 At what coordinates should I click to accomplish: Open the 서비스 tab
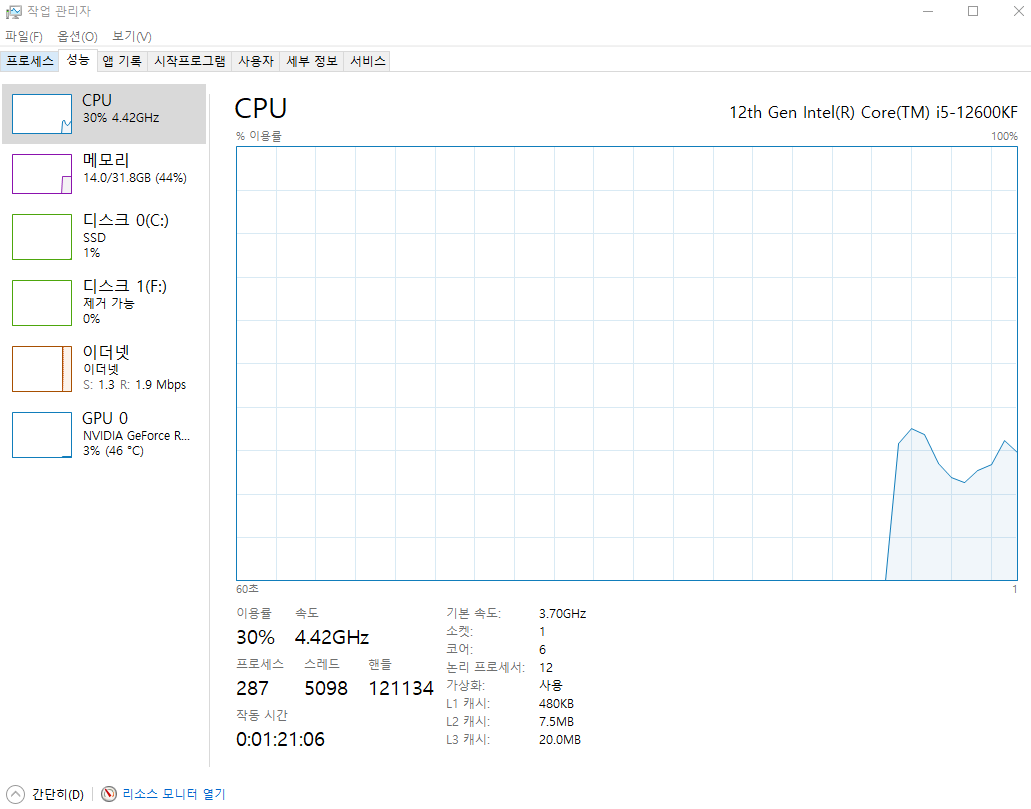(368, 61)
